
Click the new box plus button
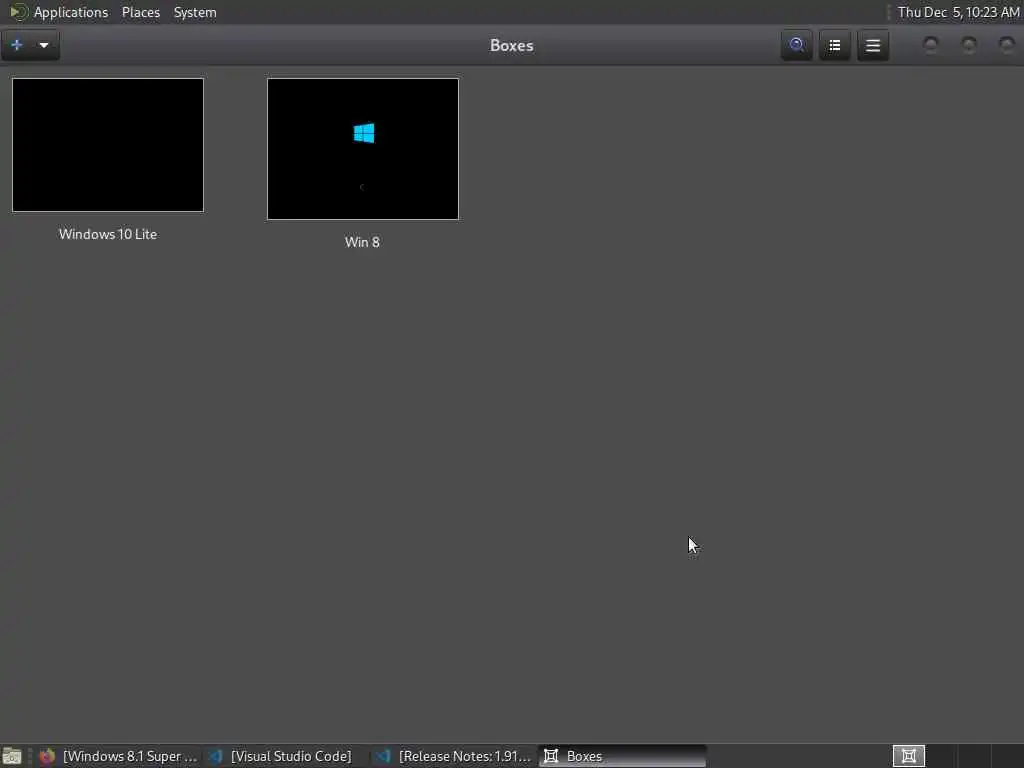(17, 45)
